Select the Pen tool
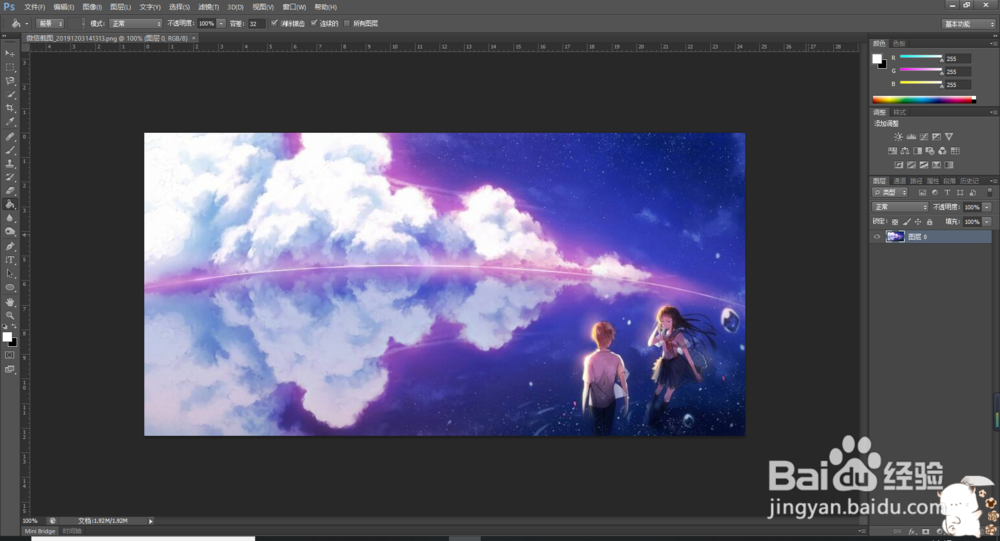 coord(10,246)
